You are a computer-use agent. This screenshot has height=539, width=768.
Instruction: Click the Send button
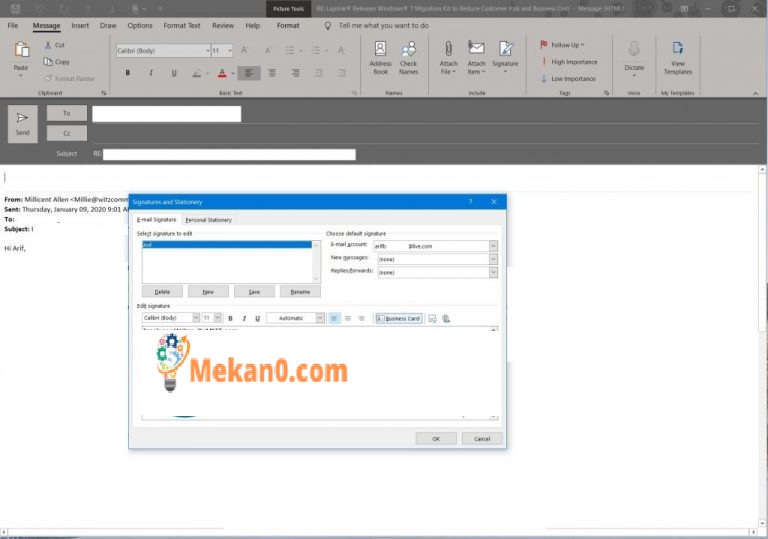(x=23, y=124)
